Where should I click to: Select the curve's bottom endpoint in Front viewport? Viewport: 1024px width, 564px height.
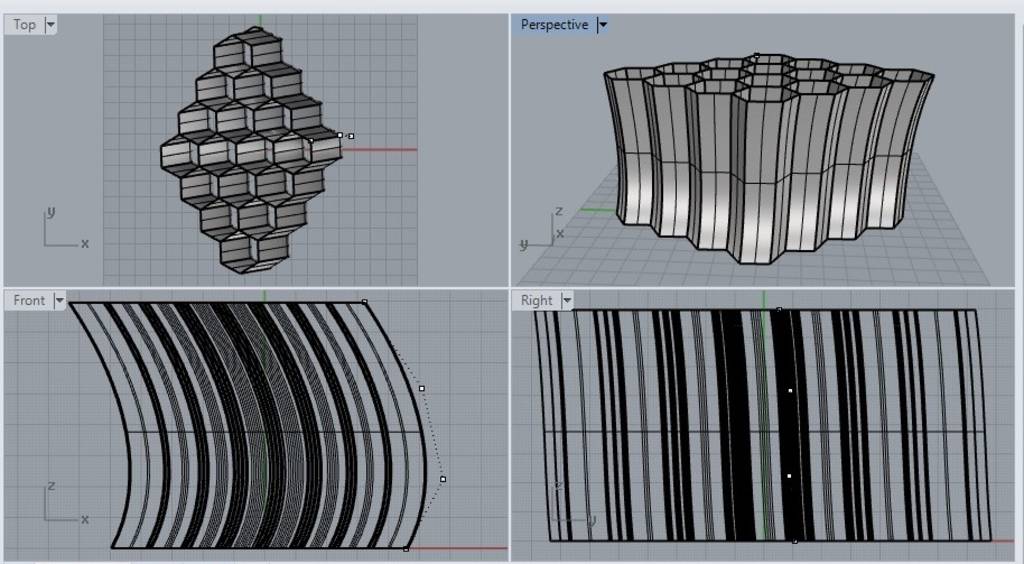[x=406, y=549]
